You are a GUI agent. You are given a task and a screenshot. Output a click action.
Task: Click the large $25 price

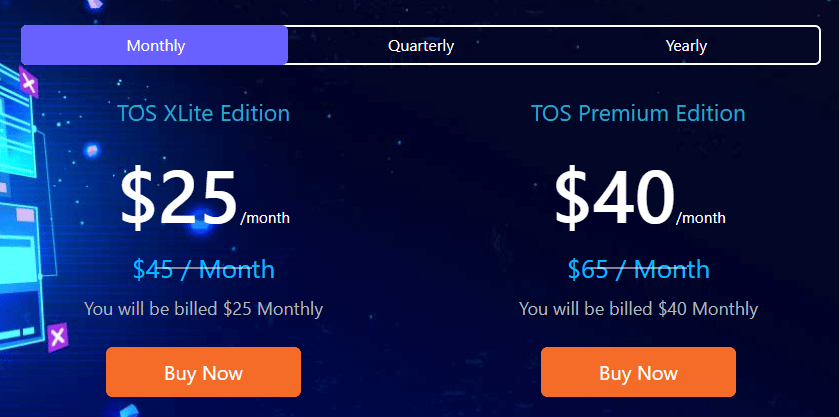tap(178, 198)
